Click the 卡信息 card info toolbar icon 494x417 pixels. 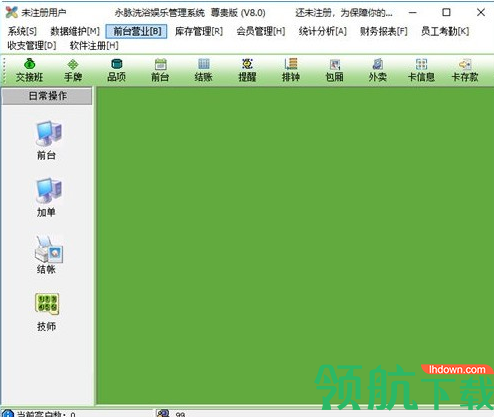(x=421, y=70)
